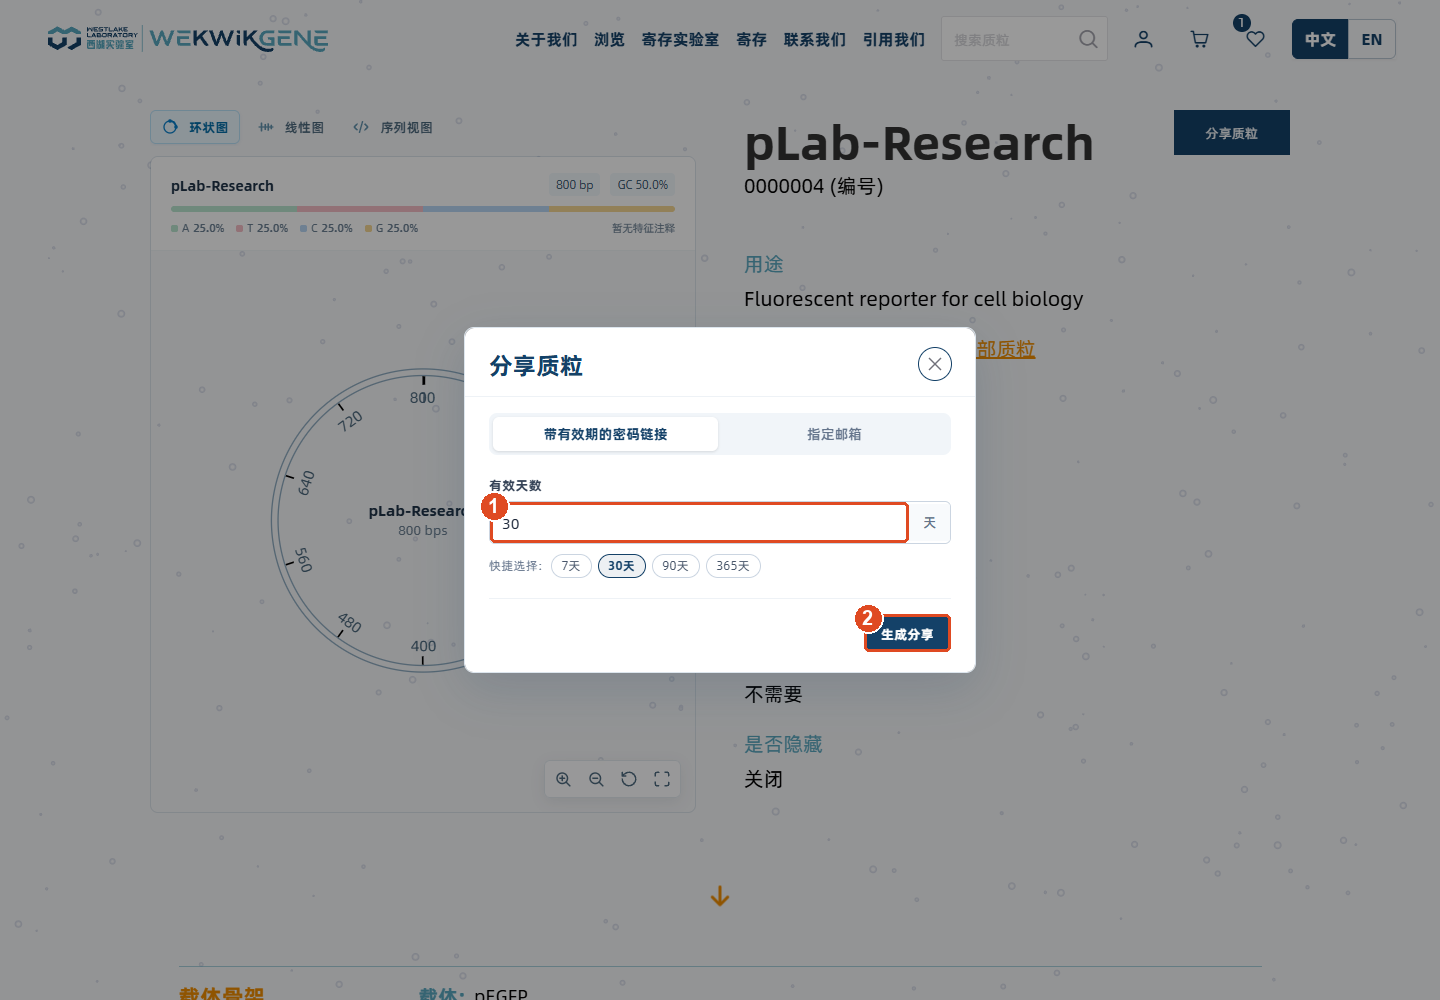This screenshot has width=1440, height=1000.
Task: Choose the 90天 quick option
Action: click(676, 566)
